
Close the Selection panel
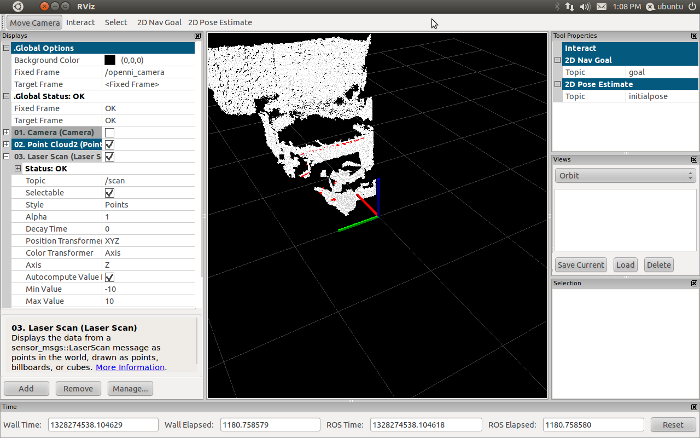click(693, 283)
